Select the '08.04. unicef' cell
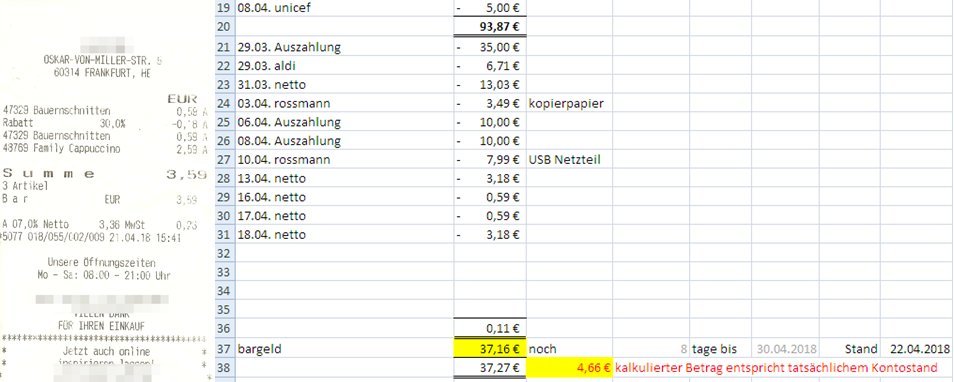Viewport: 954px width, 382px height. [x=344, y=9]
